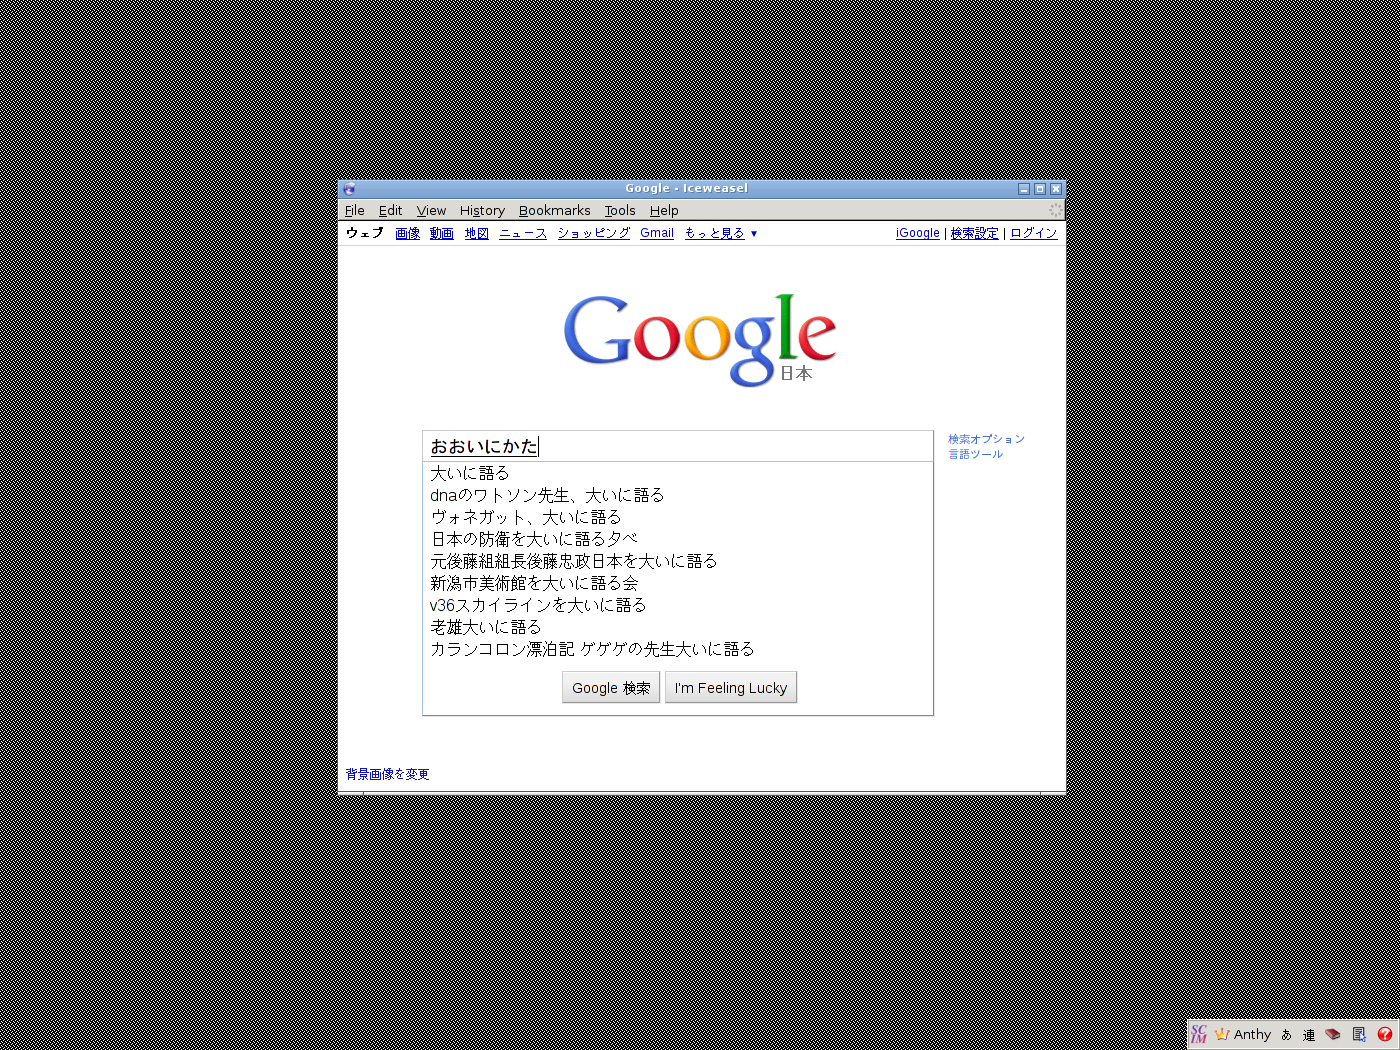
Task: Click the ログイン login link
Action: (x=1034, y=233)
